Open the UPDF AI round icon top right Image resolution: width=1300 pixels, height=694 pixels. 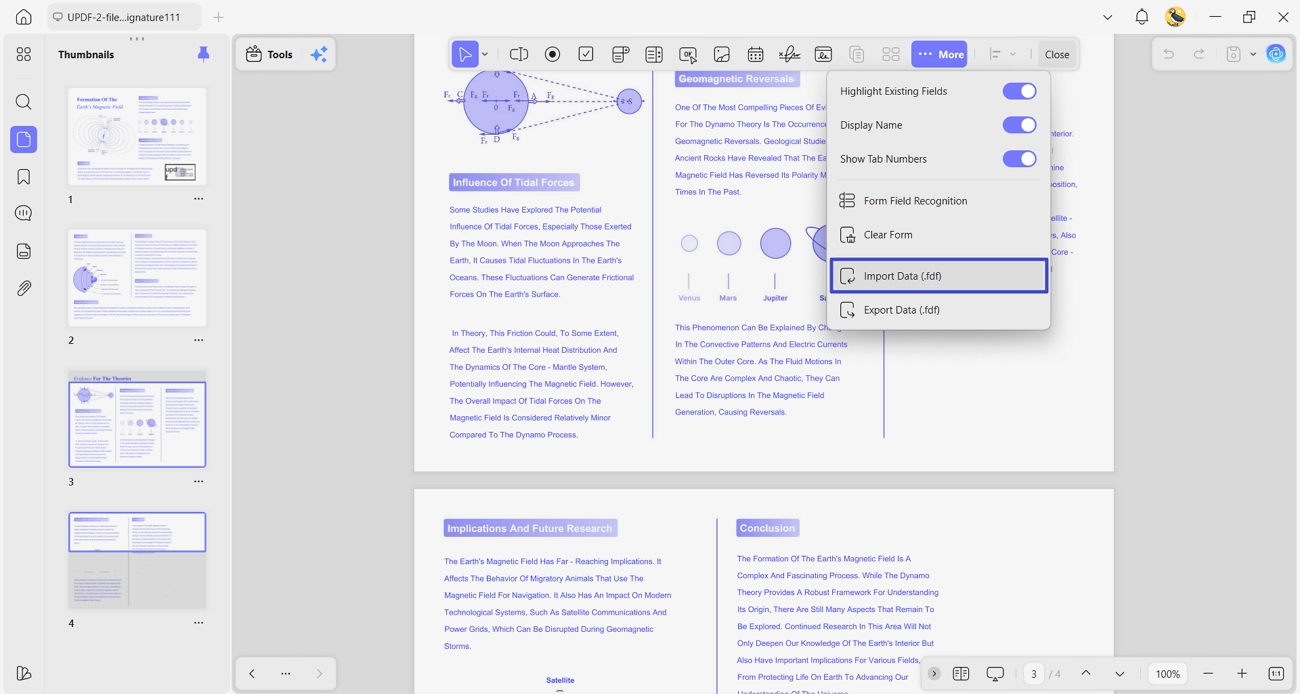pyautogui.click(x=1276, y=54)
